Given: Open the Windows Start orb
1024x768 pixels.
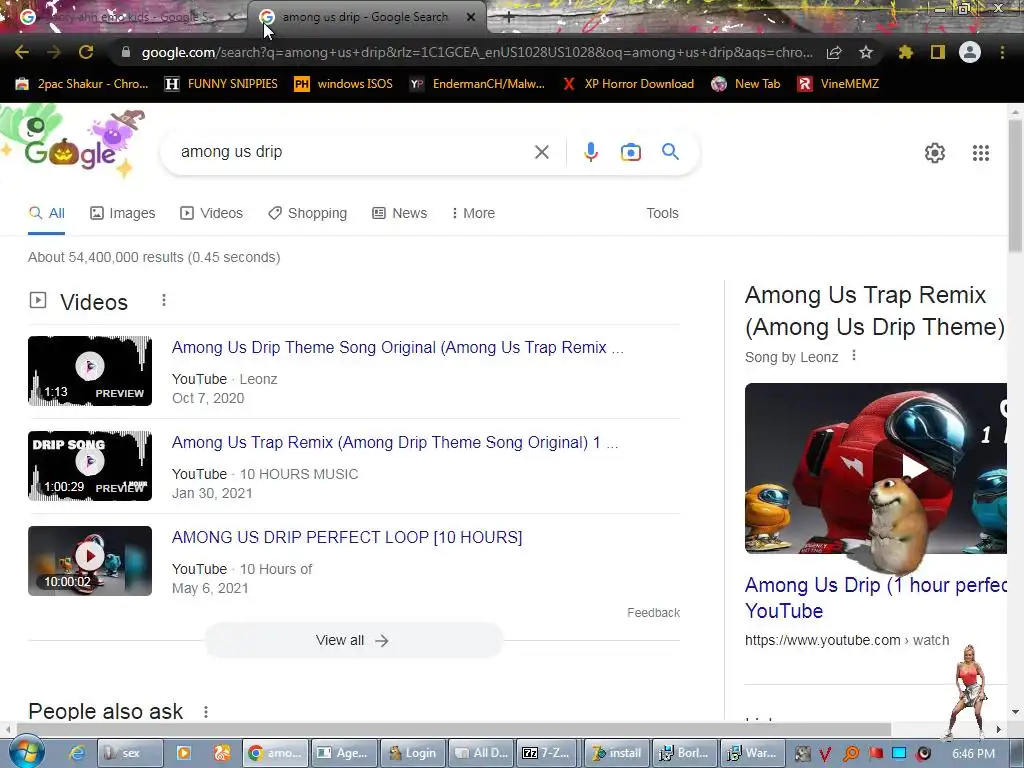Looking at the screenshot, I should coord(26,751).
